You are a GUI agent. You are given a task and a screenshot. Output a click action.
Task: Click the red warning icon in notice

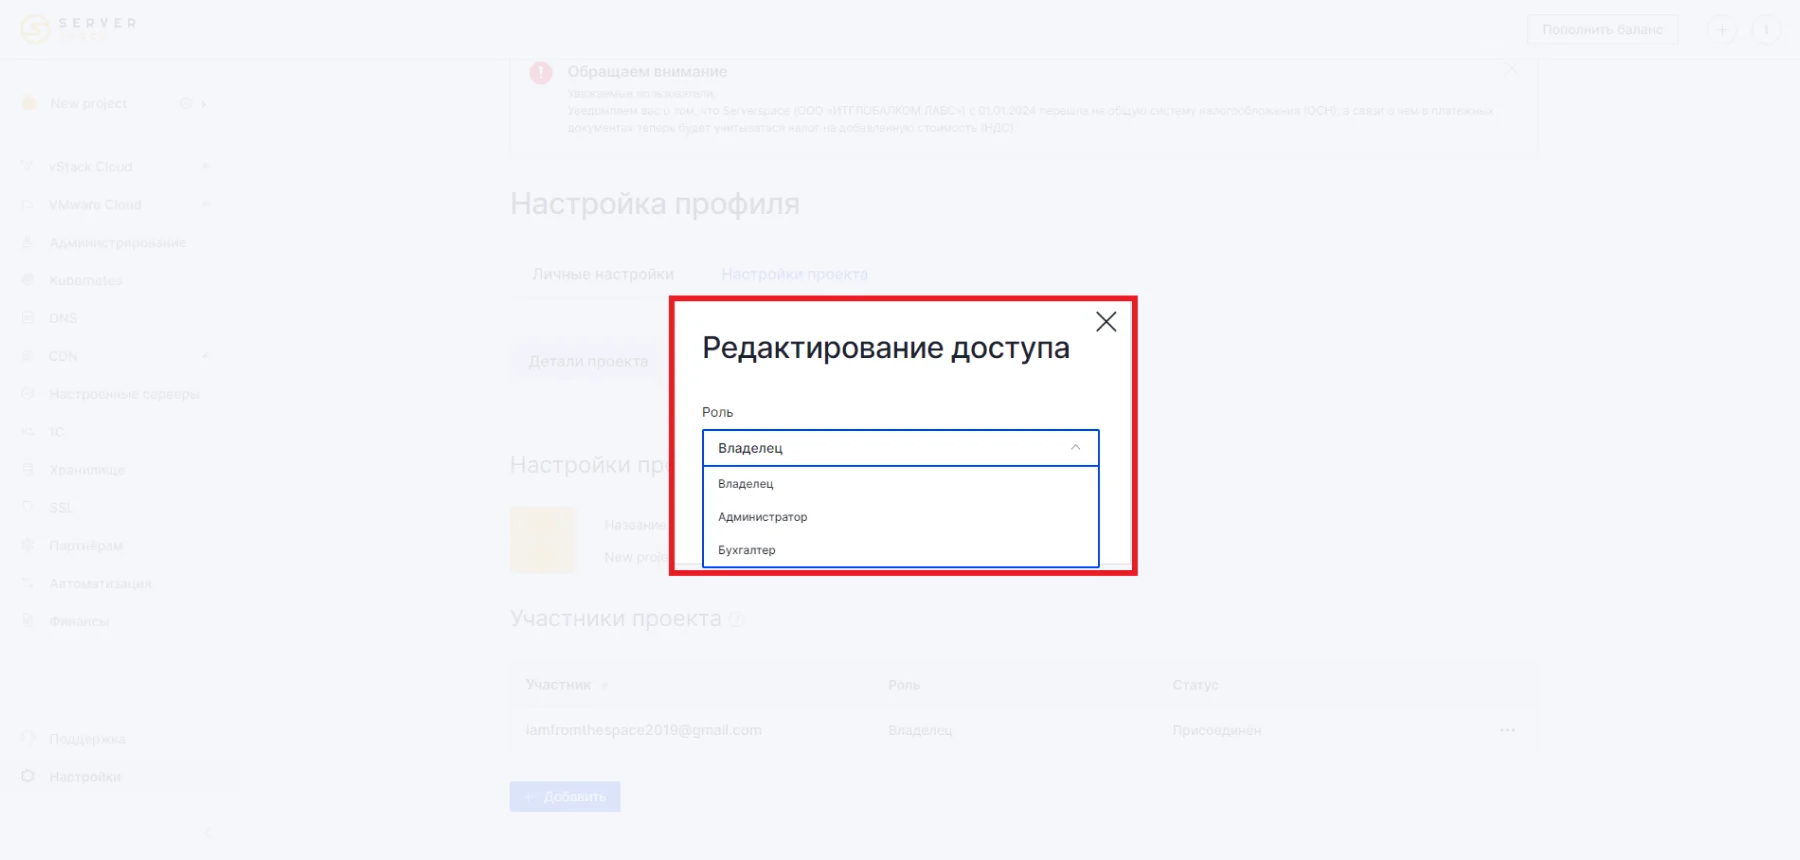pos(541,72)
